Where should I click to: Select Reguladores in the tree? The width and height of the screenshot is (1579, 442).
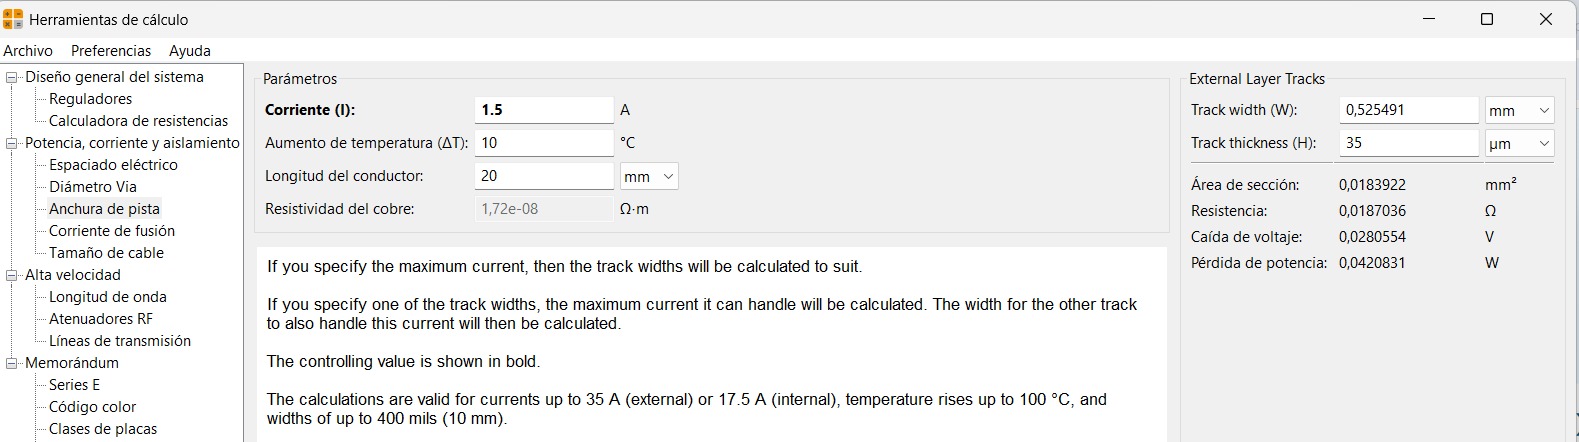click(90, 99)
